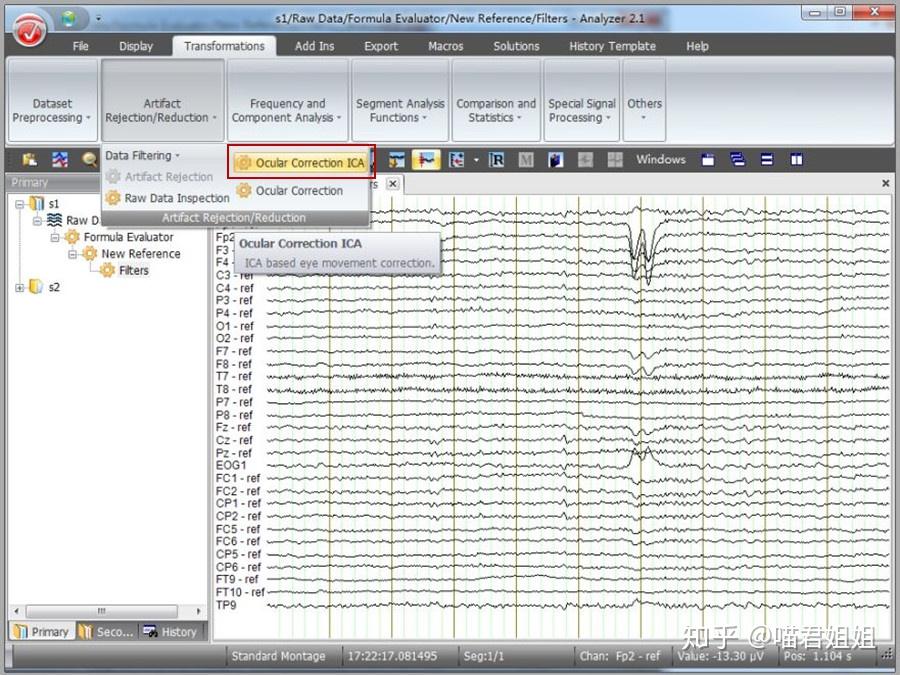Open the Data Filtering dropdown

click(142, 156)
